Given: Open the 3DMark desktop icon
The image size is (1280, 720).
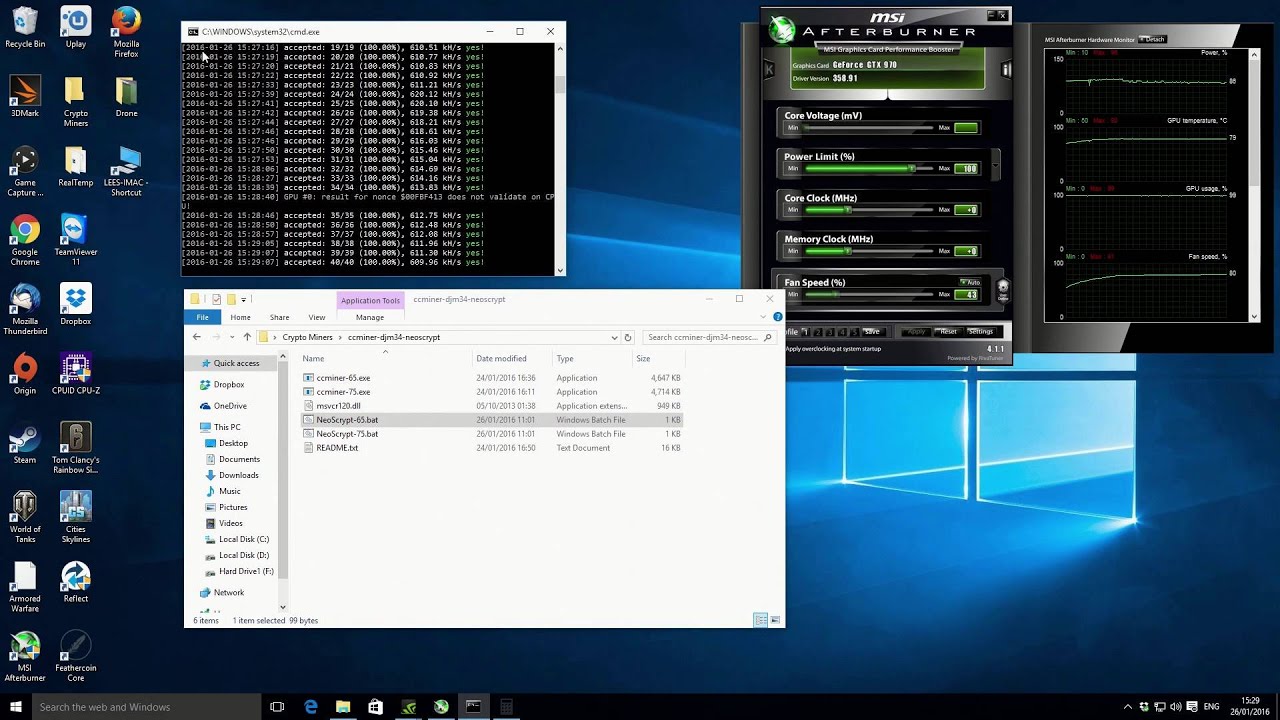Looking at the screenshot, I should (x=25, y=96).
